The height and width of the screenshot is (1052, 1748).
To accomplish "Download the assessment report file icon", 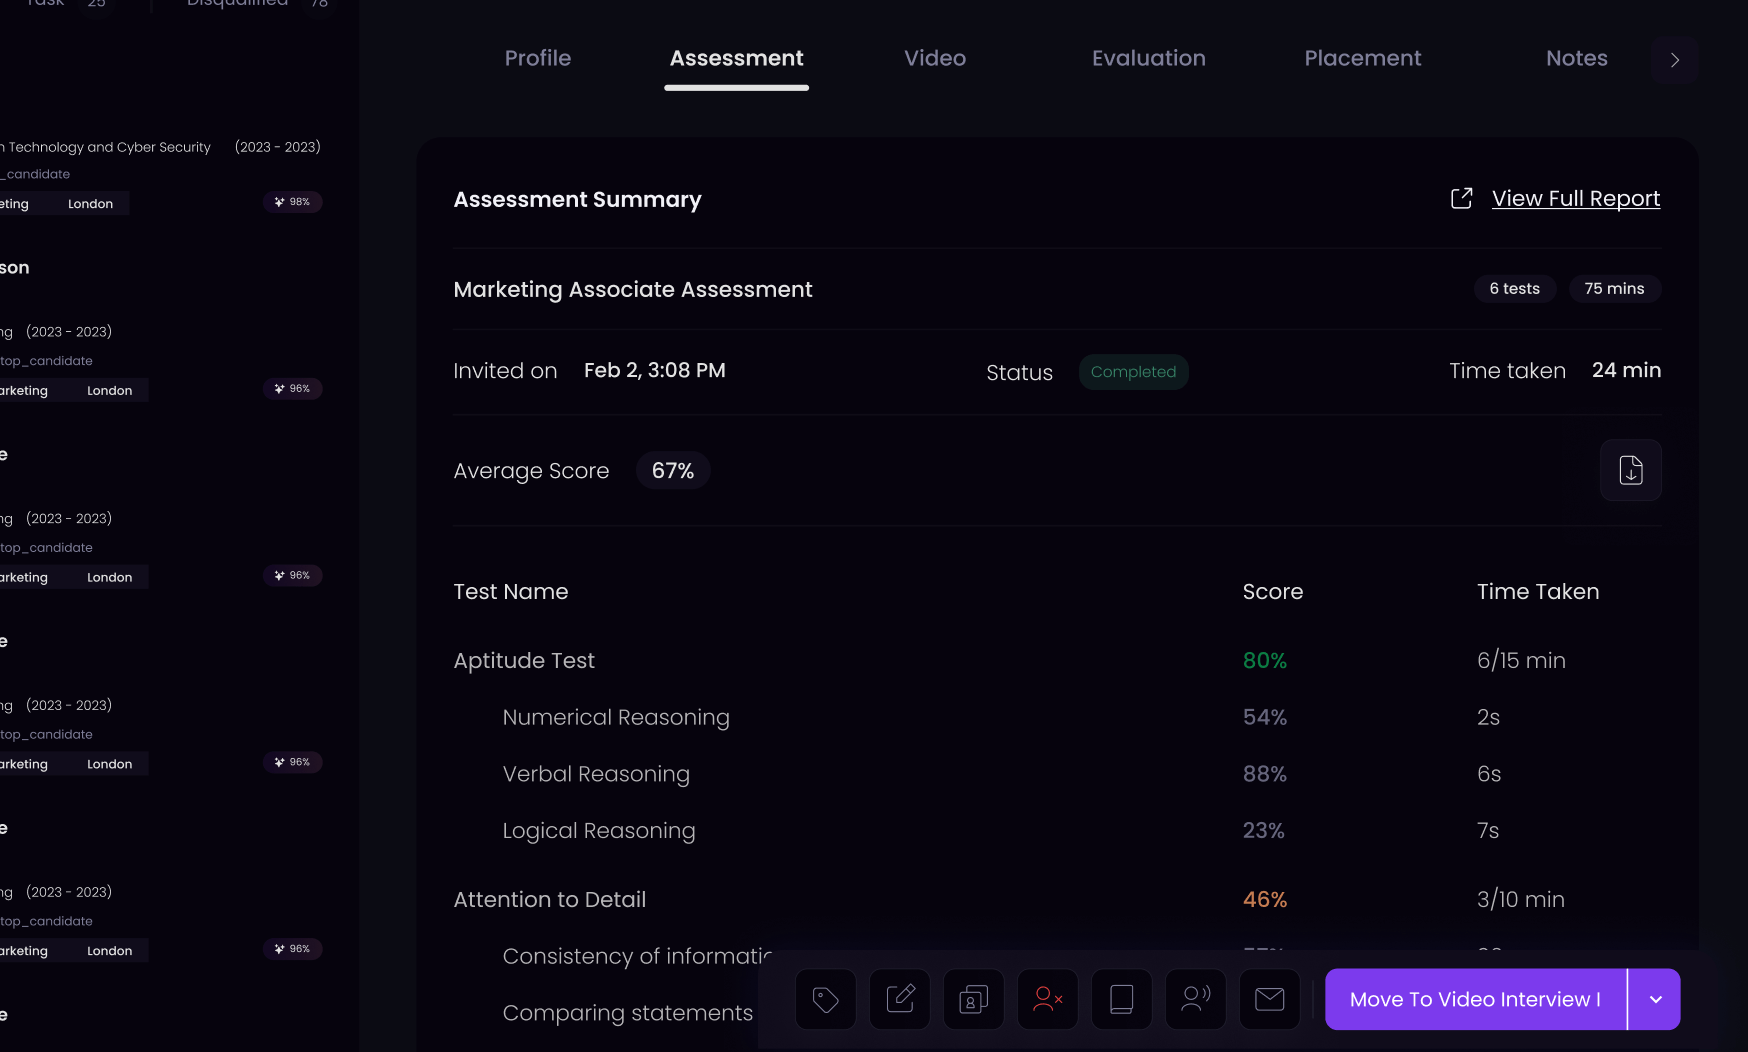I will click(x=1631, y=470).
